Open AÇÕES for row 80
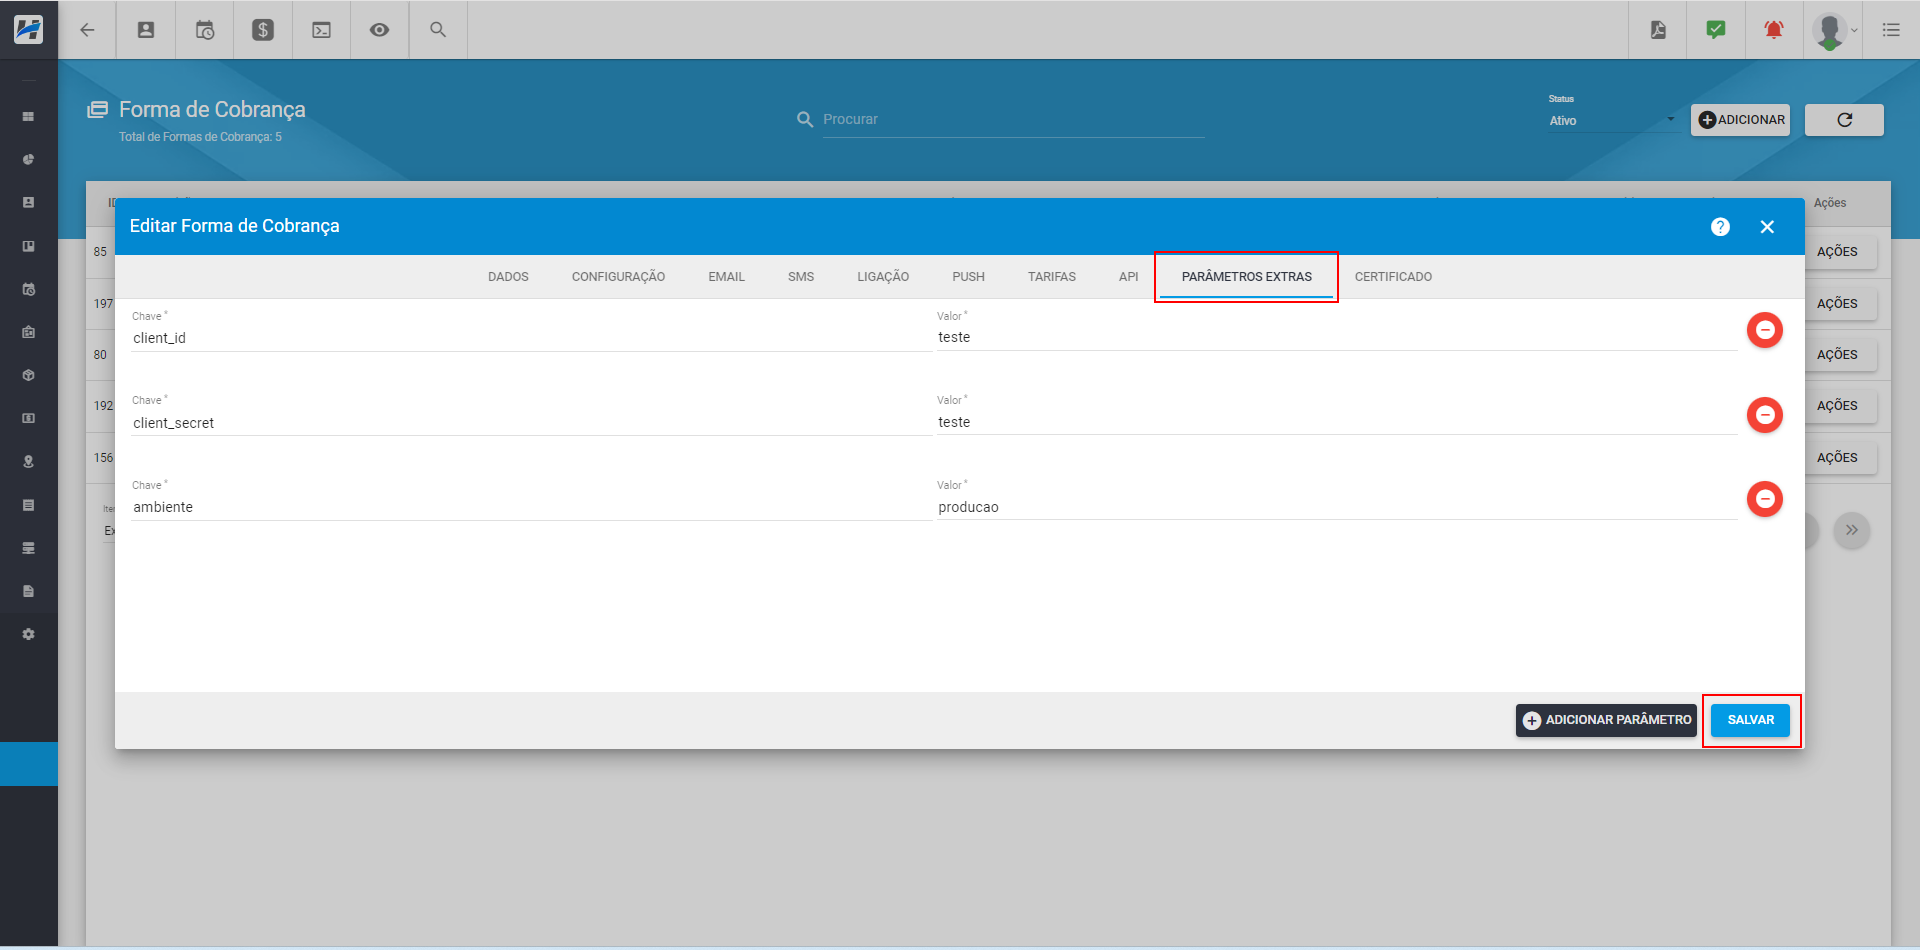This screenshot has height=950, width=1920. [x=1840, y=355]
